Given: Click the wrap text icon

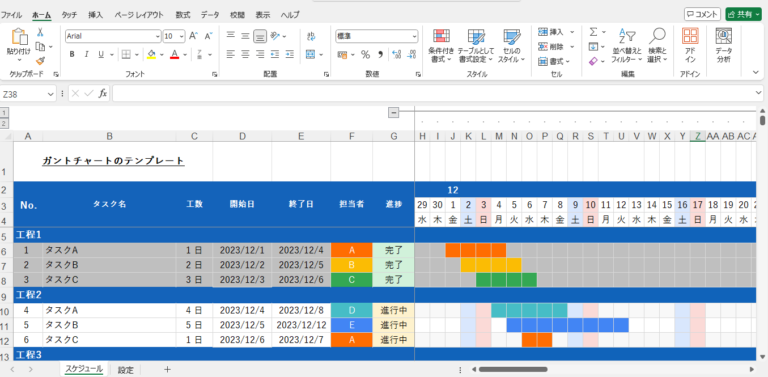Looking at the screenshot, I should point(311,36).
